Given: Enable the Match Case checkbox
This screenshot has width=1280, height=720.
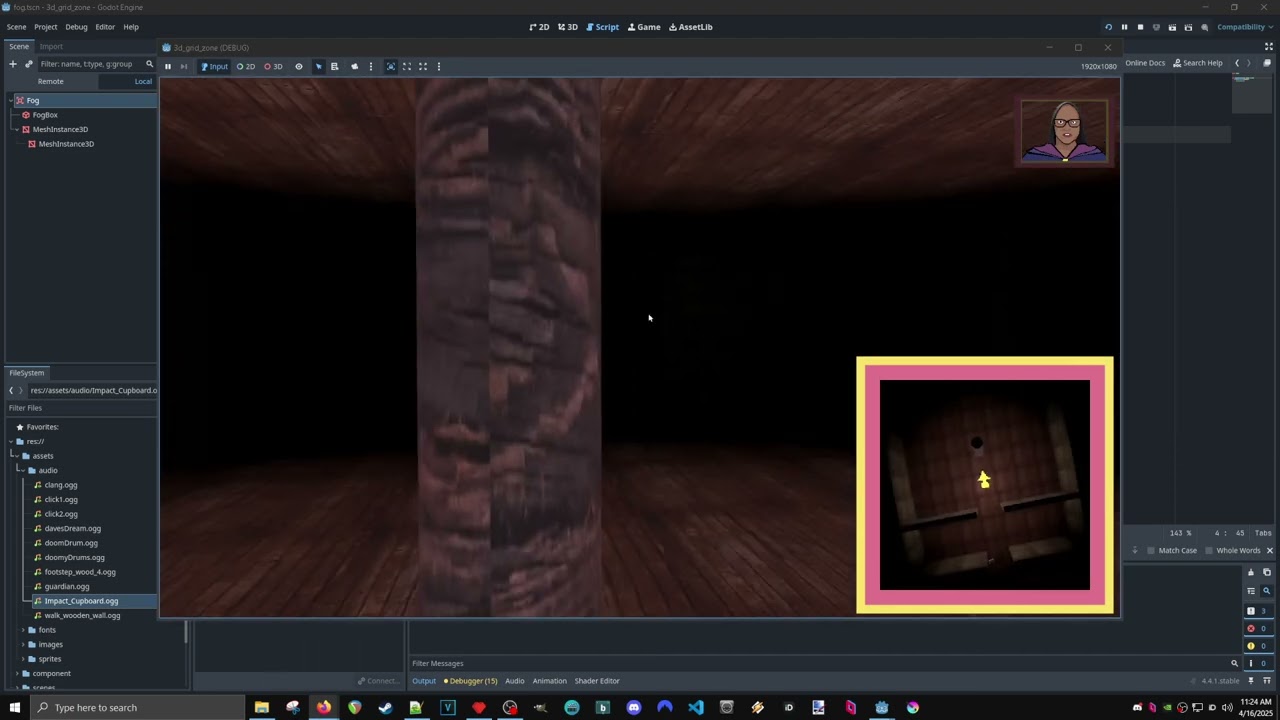Looking at the screenshot, I should (1151, 551).
